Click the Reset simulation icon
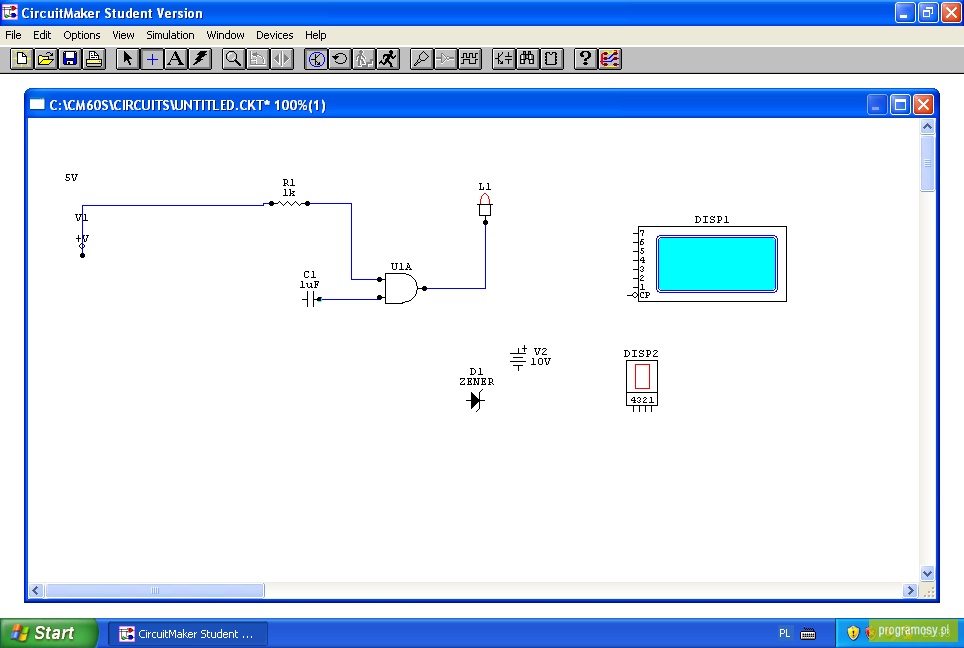 click(340, 59)
